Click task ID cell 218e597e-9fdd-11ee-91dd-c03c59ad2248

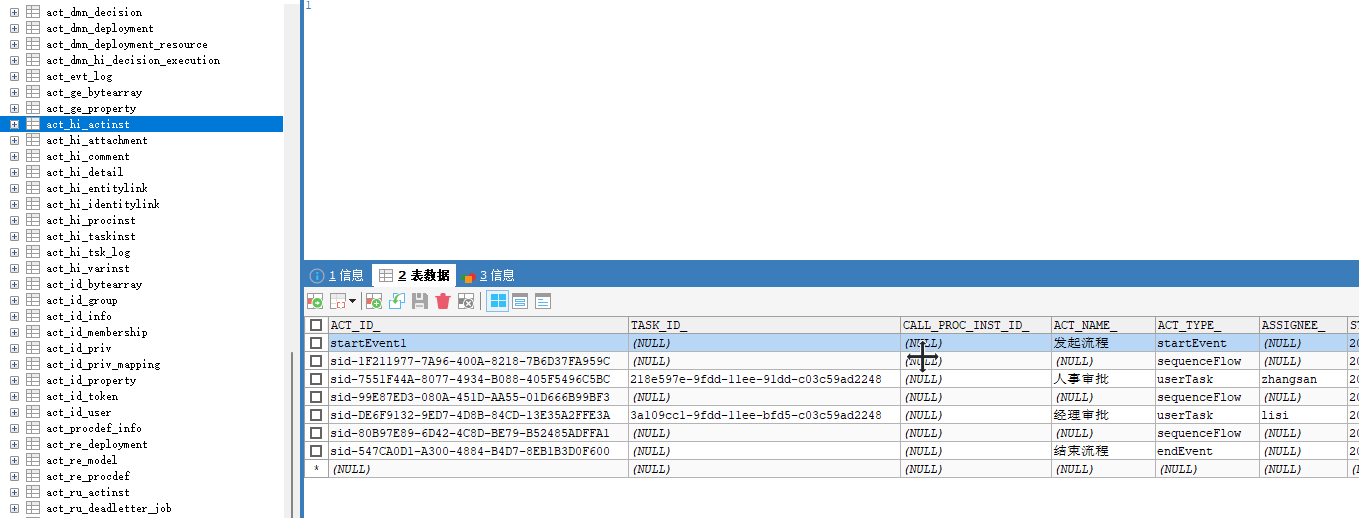click(x=764, y=379)
